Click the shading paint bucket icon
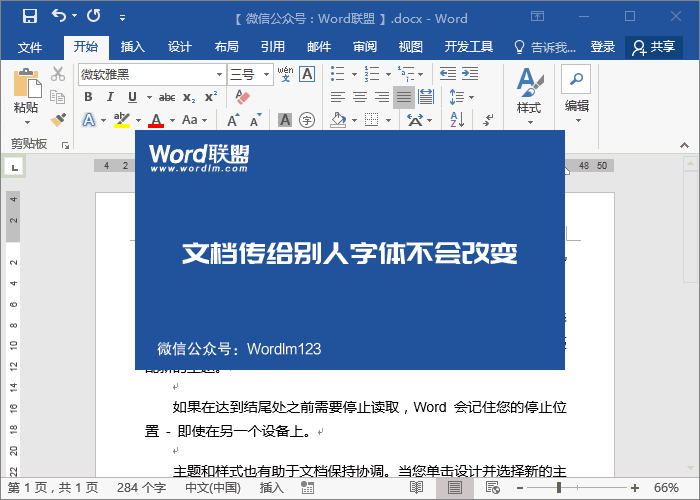Viewport: 700px width, 500px height. pos(338,120)
